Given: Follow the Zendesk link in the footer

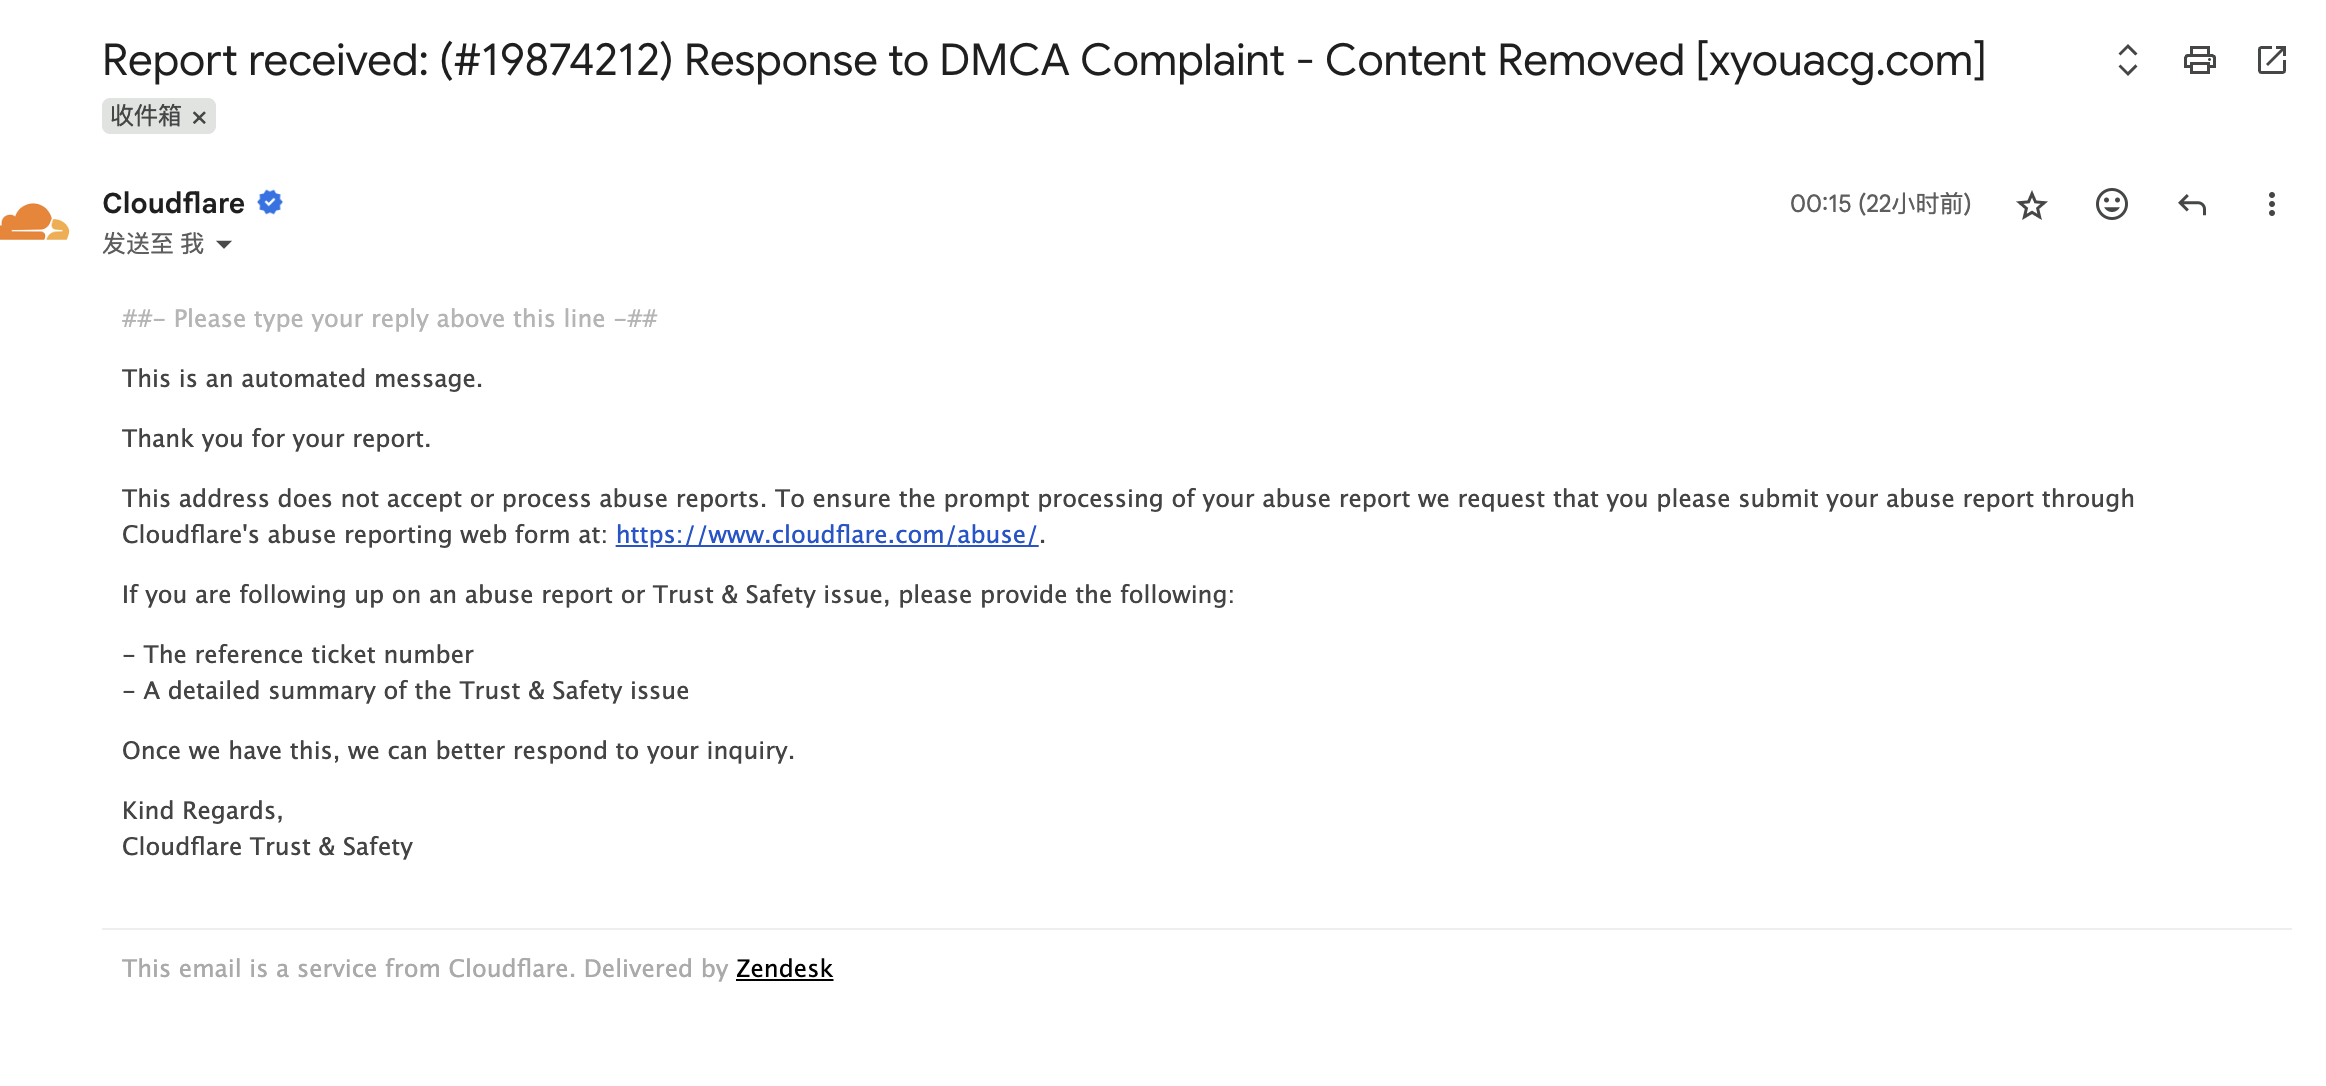Looking at the screenshot, I should [784, 969].
